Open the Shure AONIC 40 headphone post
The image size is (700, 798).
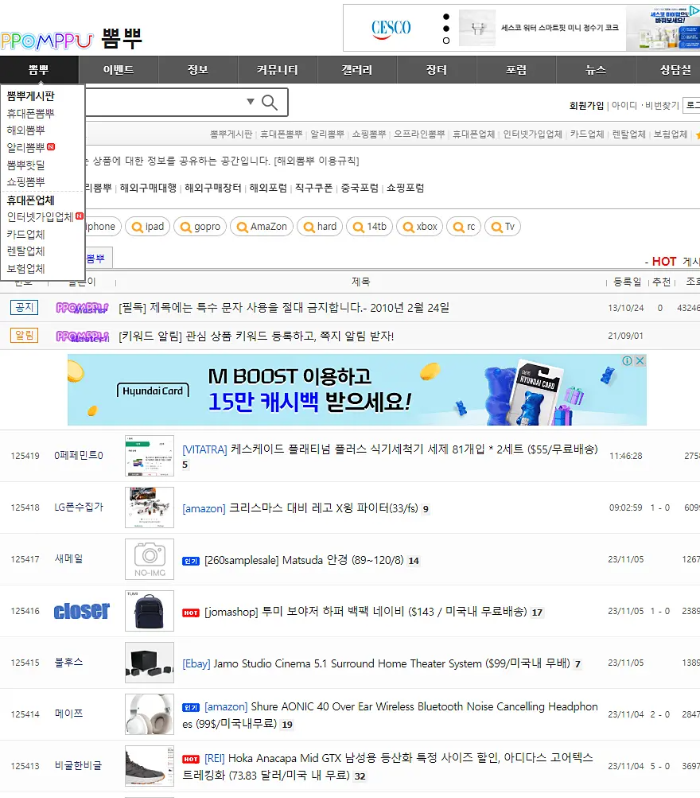(390, 715)
